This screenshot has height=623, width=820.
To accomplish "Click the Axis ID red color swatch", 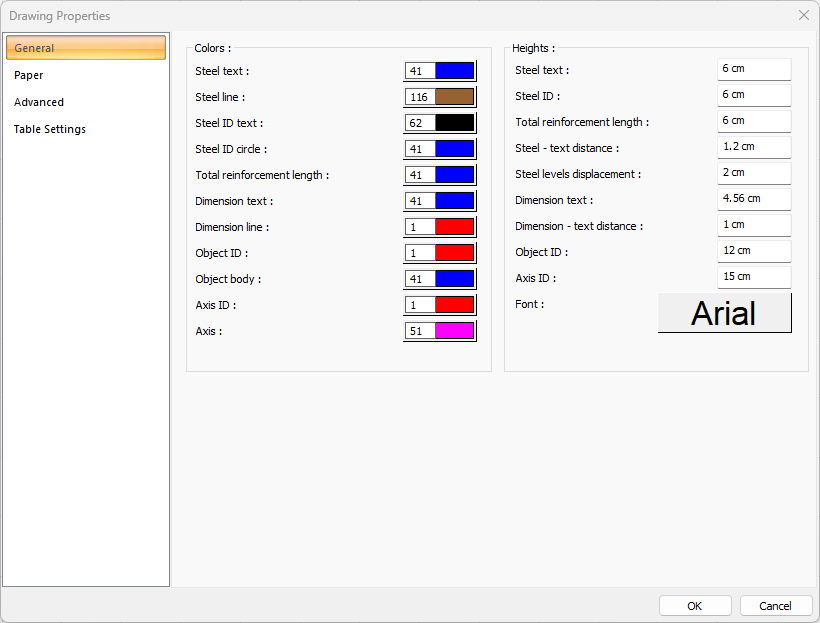I will [454, 305].
